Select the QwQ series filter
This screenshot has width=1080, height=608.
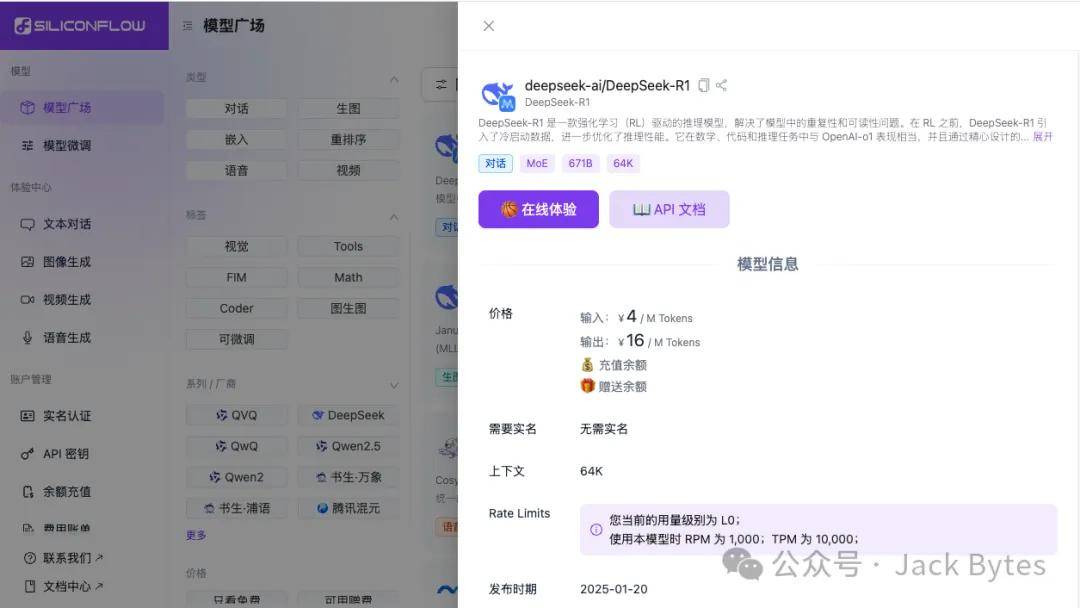(x=236, y=446)
